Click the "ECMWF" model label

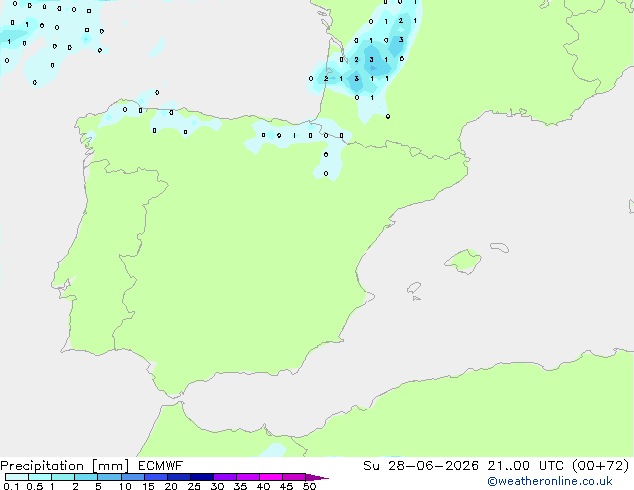pyautogui.click(x=161, y=466)
